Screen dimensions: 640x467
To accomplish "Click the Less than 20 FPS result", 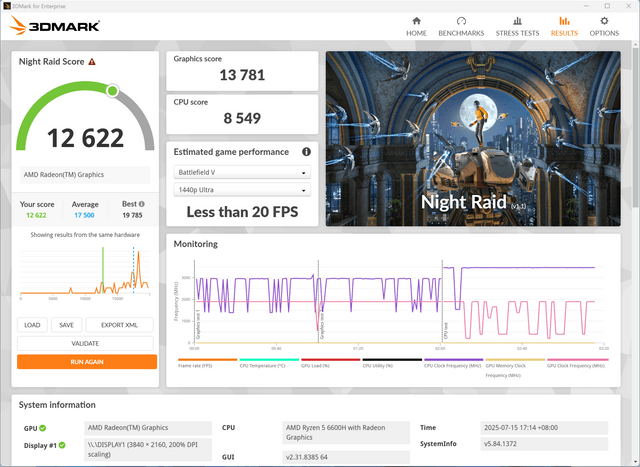I will 242,212.
